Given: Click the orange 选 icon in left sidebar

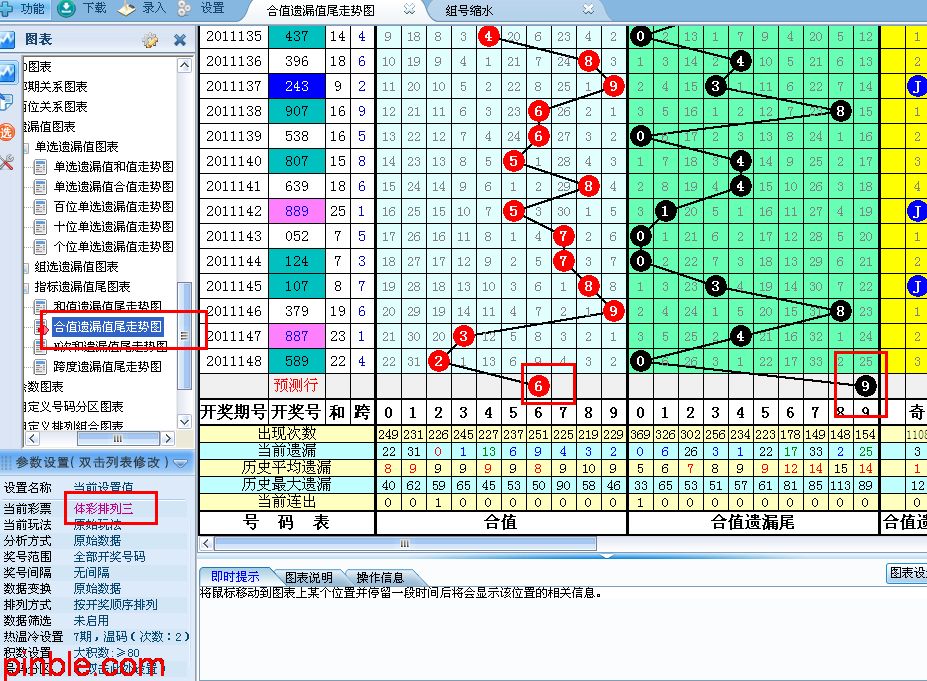Looking at the screenshot, I should tap(7, 131).
